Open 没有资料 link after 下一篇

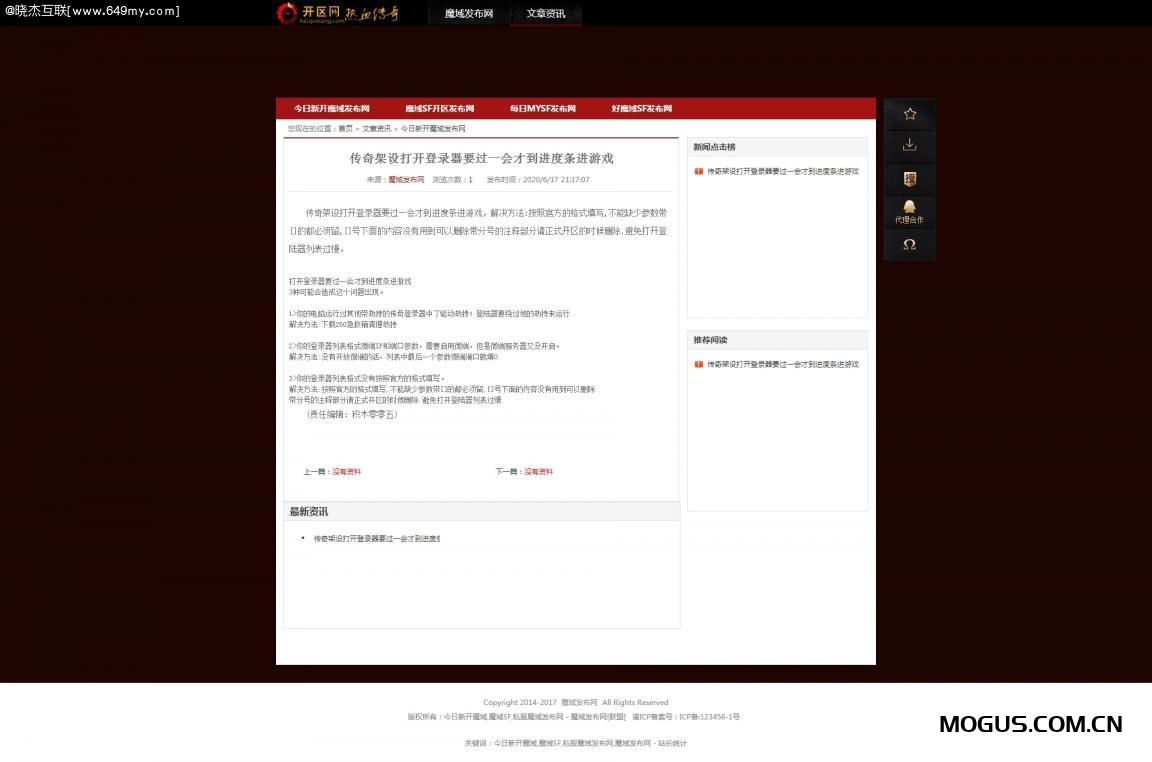tap(539, 471)
